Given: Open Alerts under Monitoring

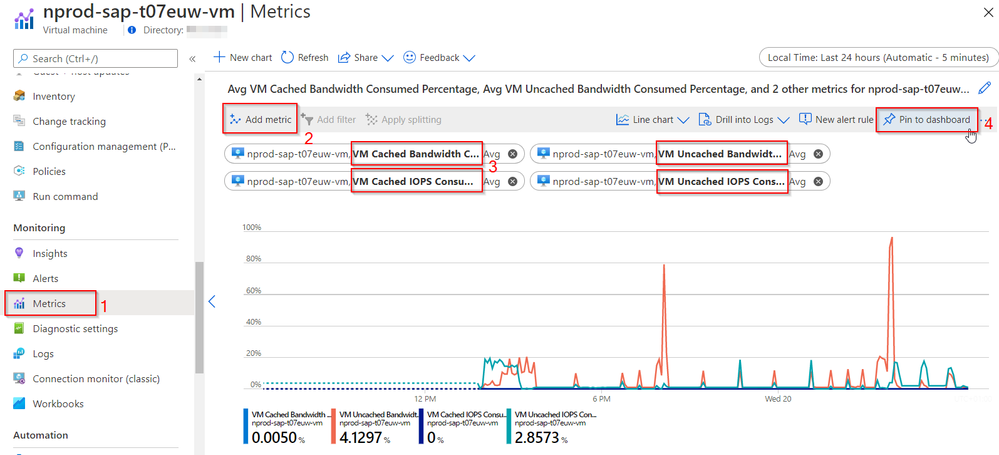Looking at the screenshot, I should coord(45,278).
